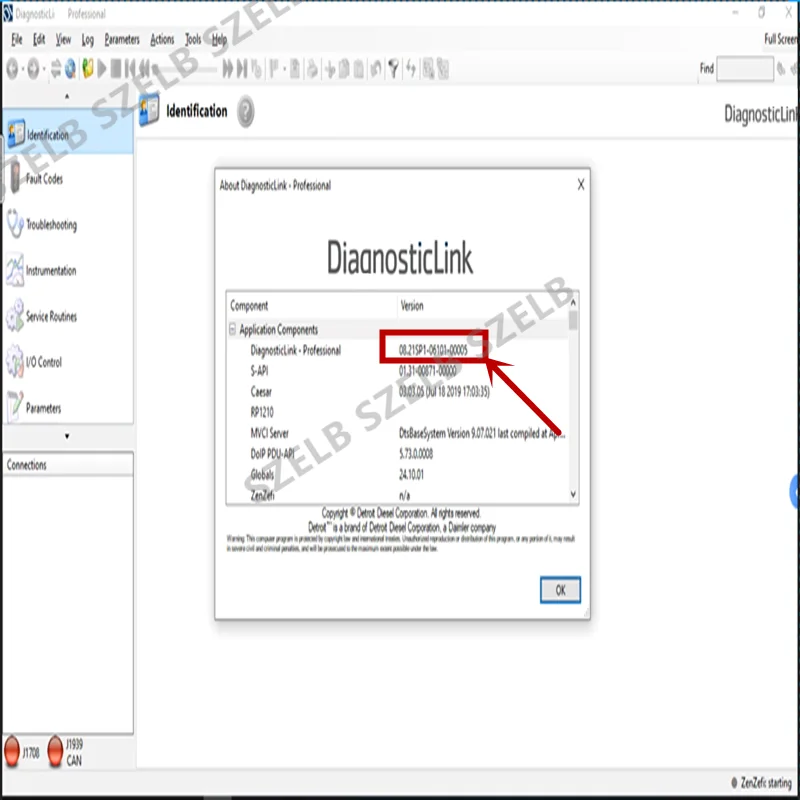Viewport: 800px width, 800px height.
Task: Open I/O Control in the sidebar
Action: point(68,362)
